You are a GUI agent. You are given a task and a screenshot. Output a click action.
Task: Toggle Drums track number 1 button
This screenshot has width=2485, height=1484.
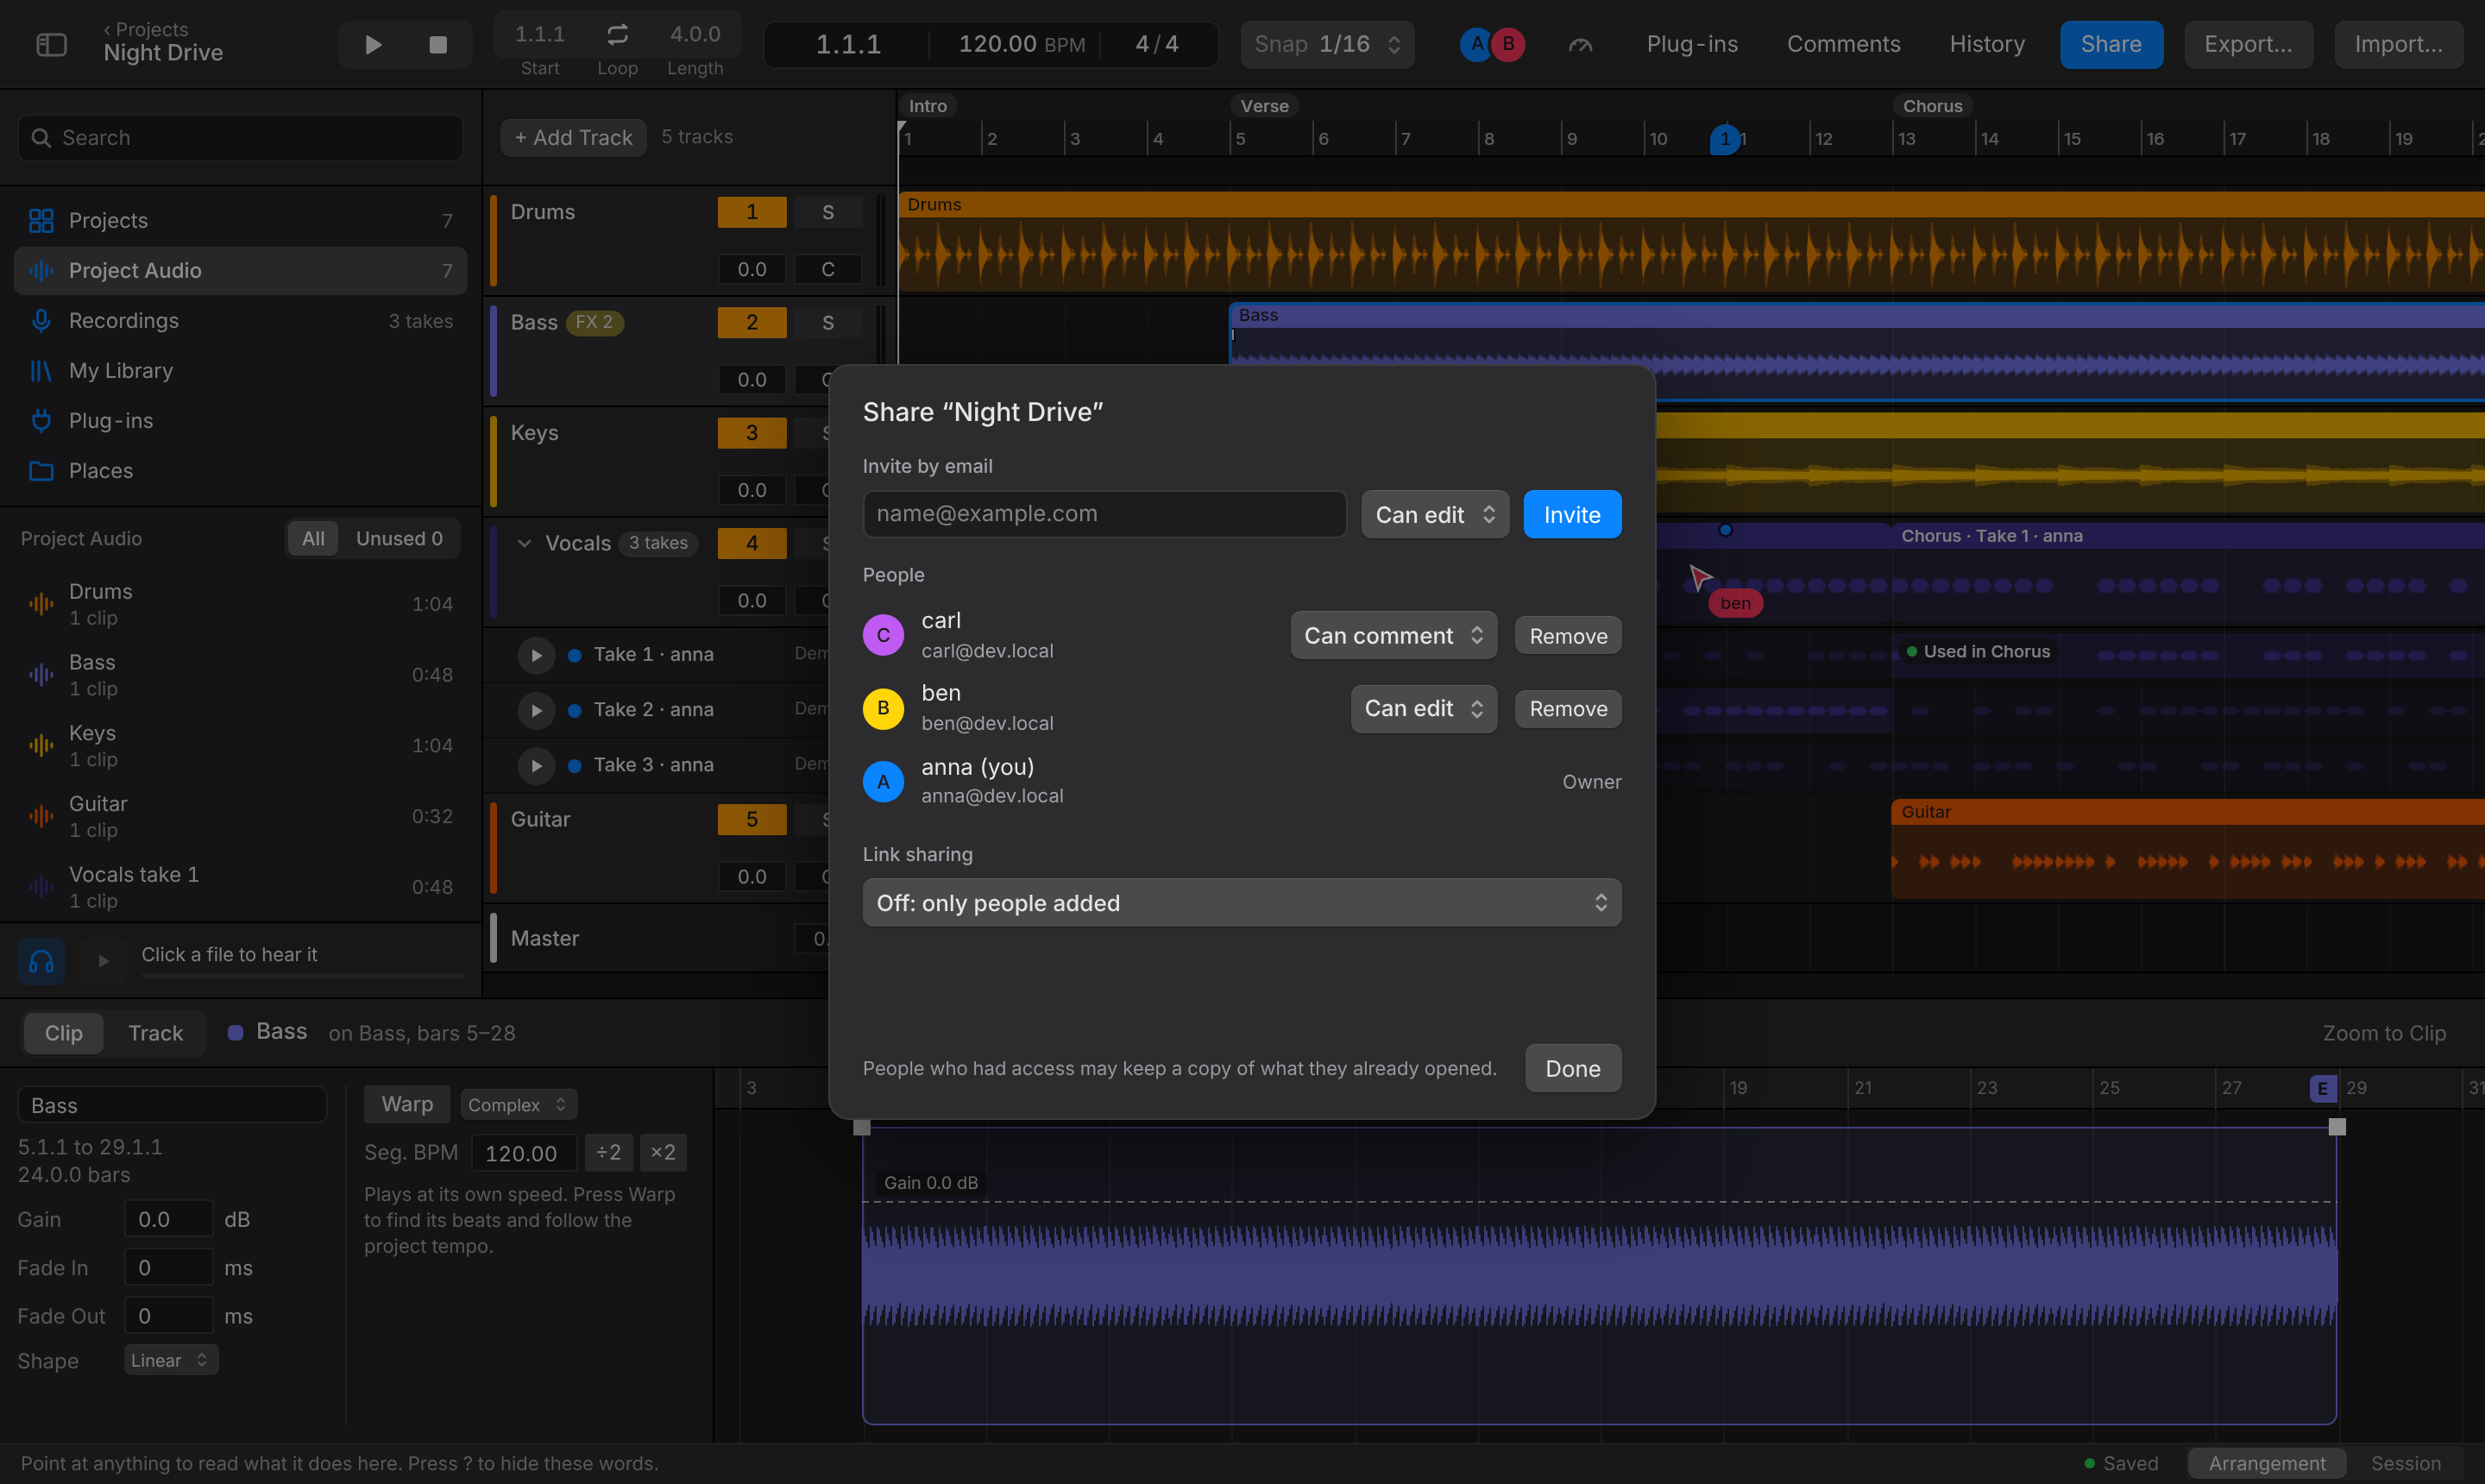coord(752,212)
